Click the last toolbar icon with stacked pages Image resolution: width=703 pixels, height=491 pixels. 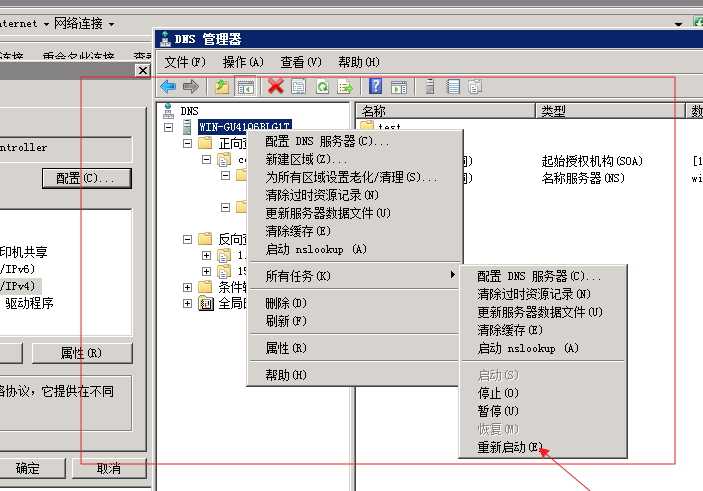click(475, 86)
